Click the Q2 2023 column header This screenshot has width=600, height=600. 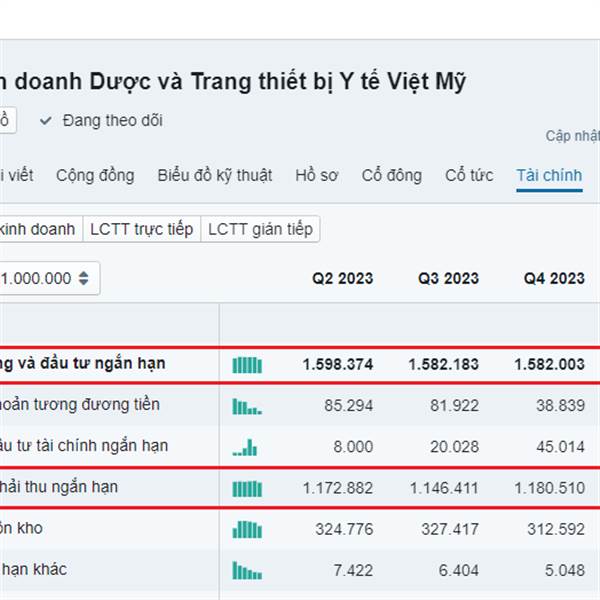point(342,278)
